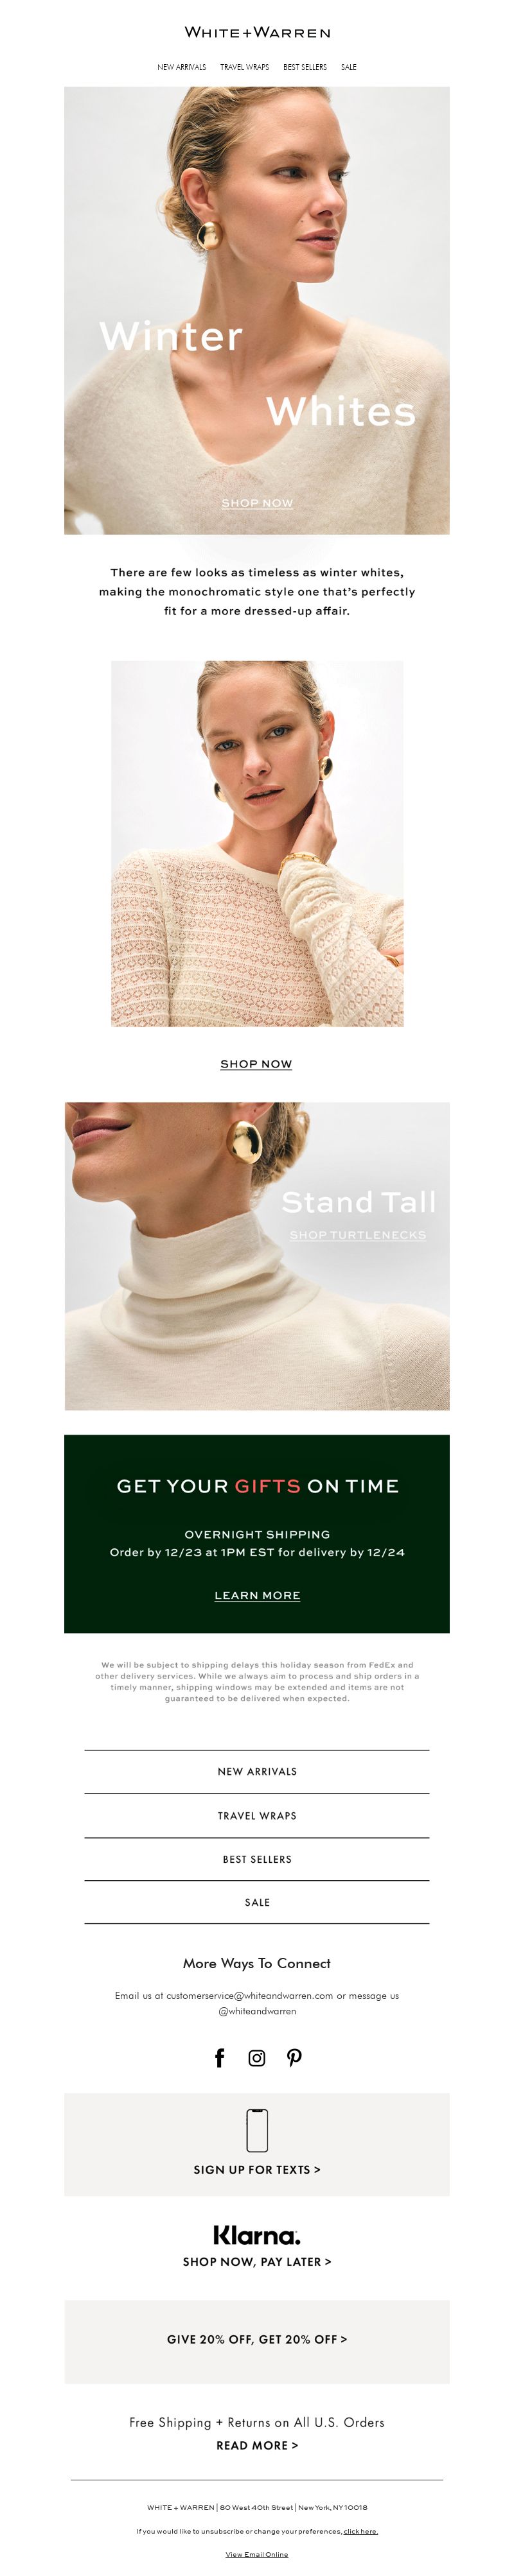Select Give 20% Off, Get 20% Off
This screenshot has width=514, height=2576.
(257, 2339)
